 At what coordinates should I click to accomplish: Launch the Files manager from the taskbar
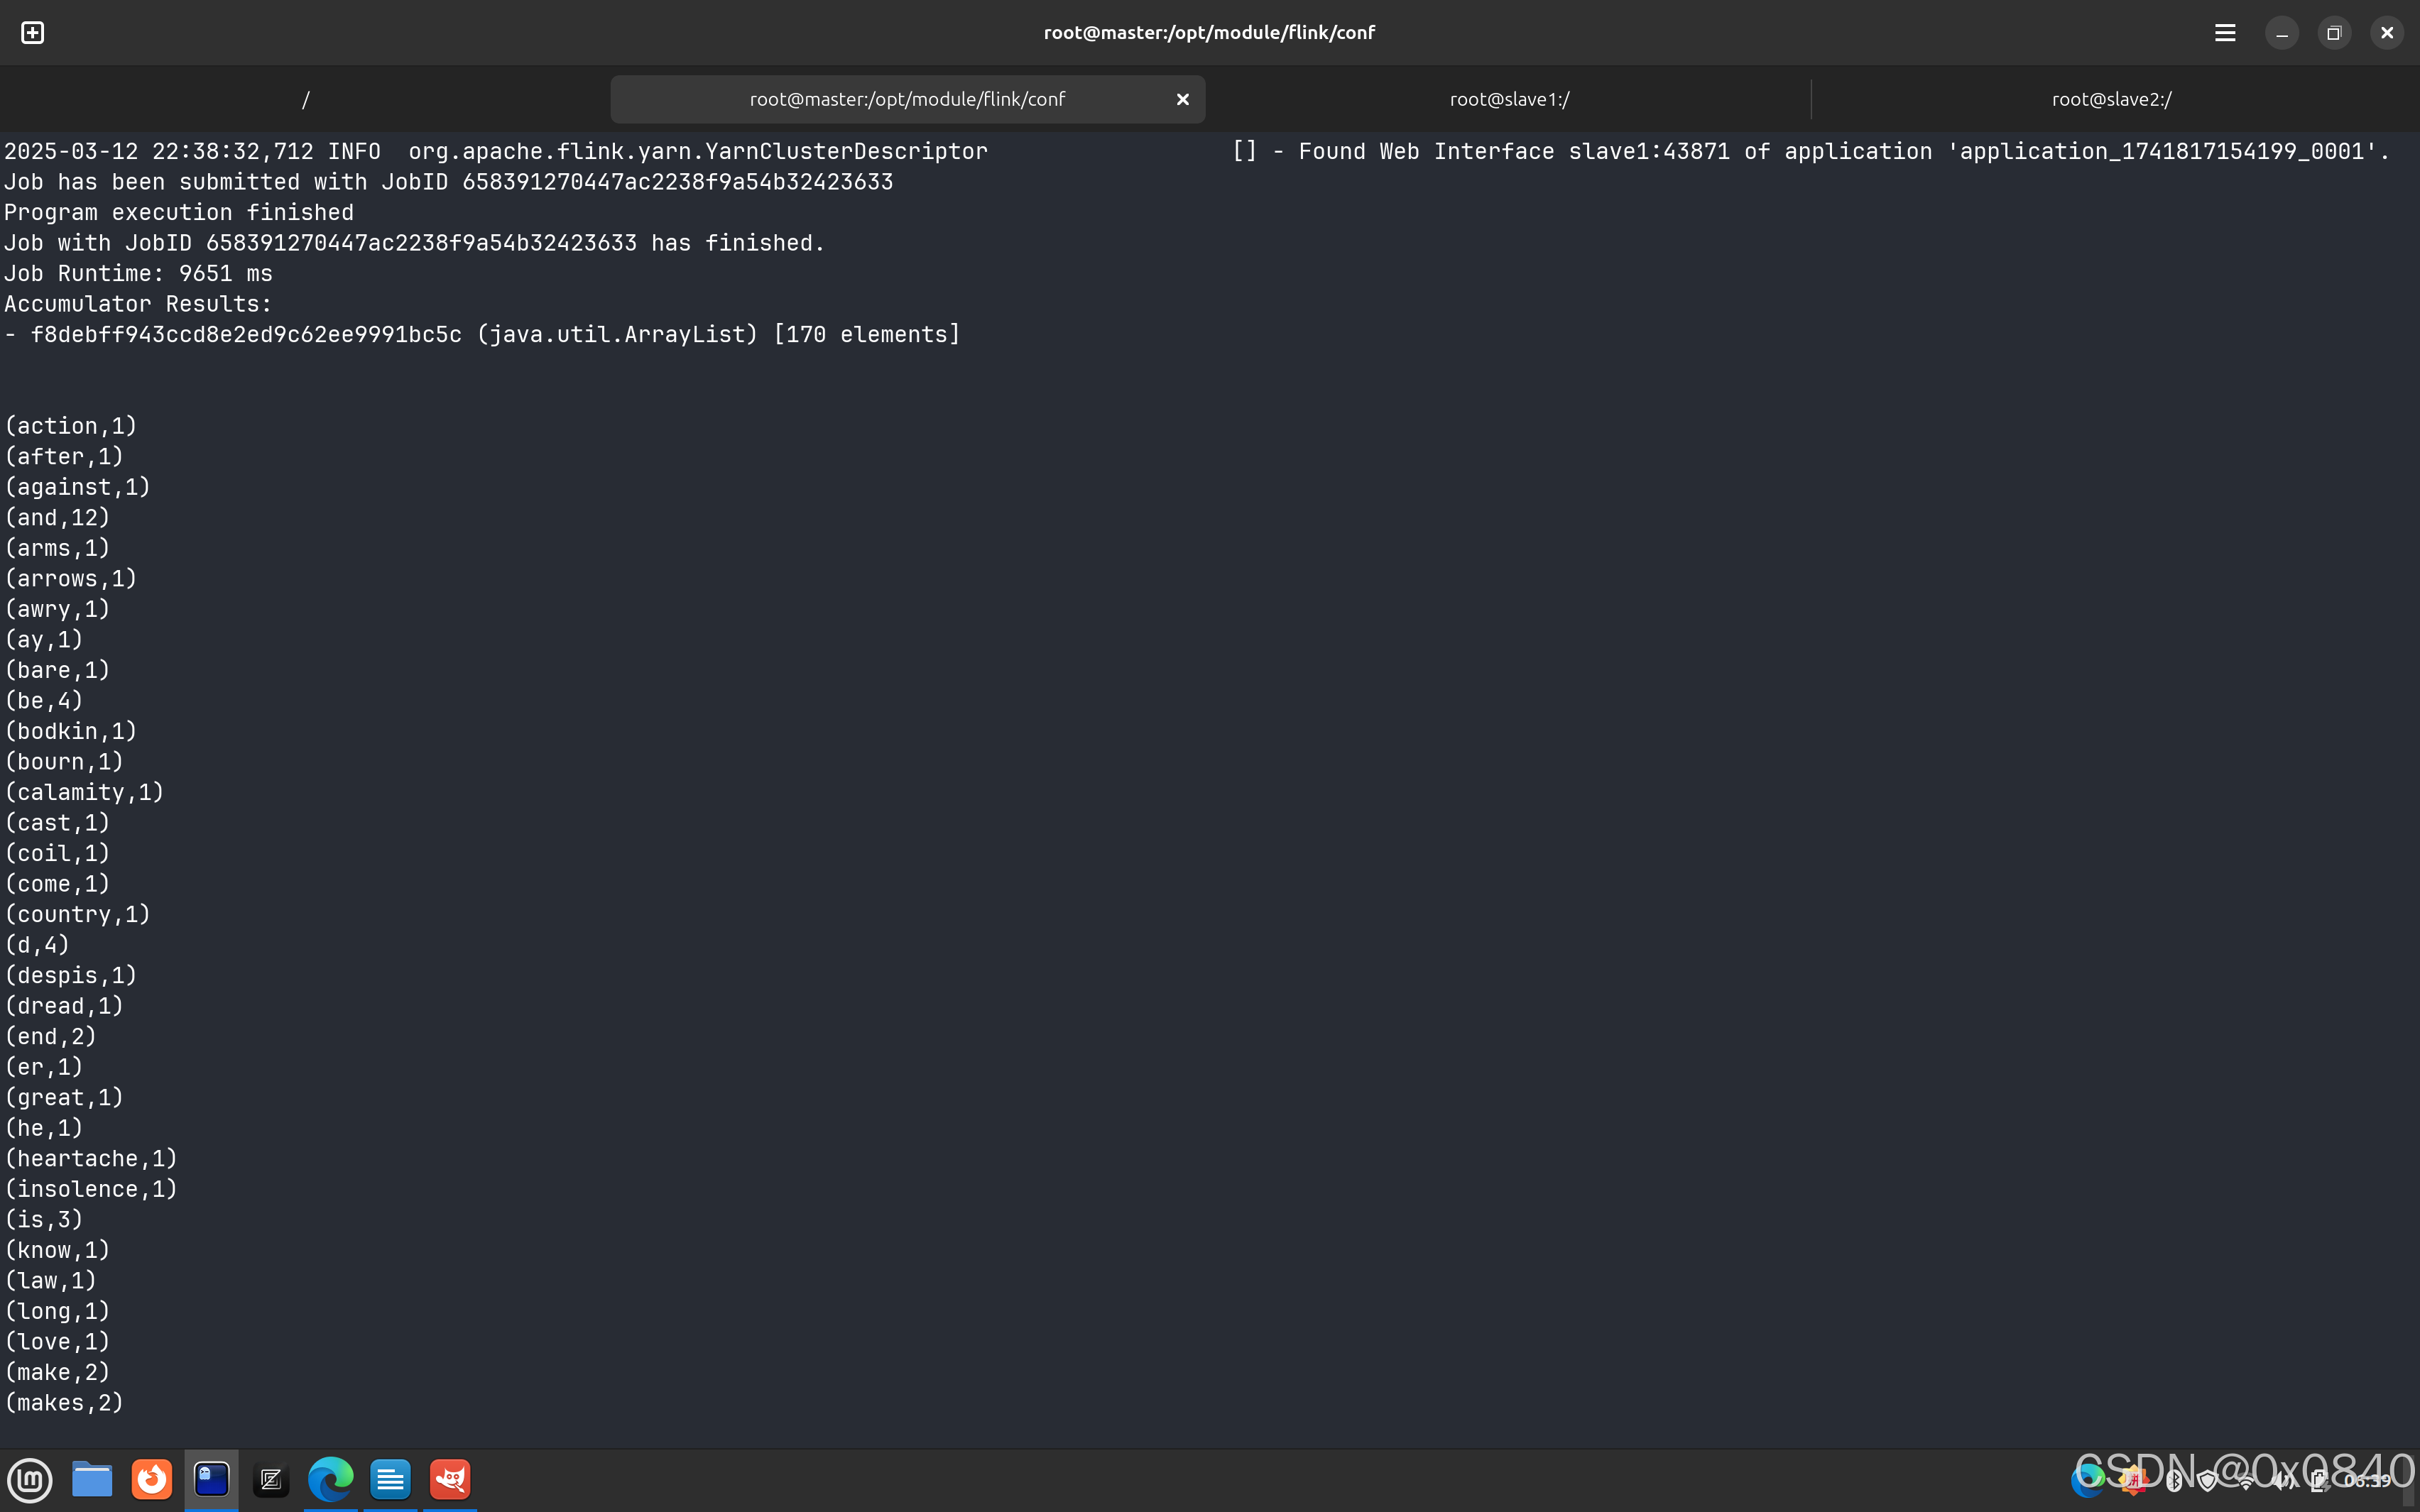pyautogui.click(x=92, y=1479)
